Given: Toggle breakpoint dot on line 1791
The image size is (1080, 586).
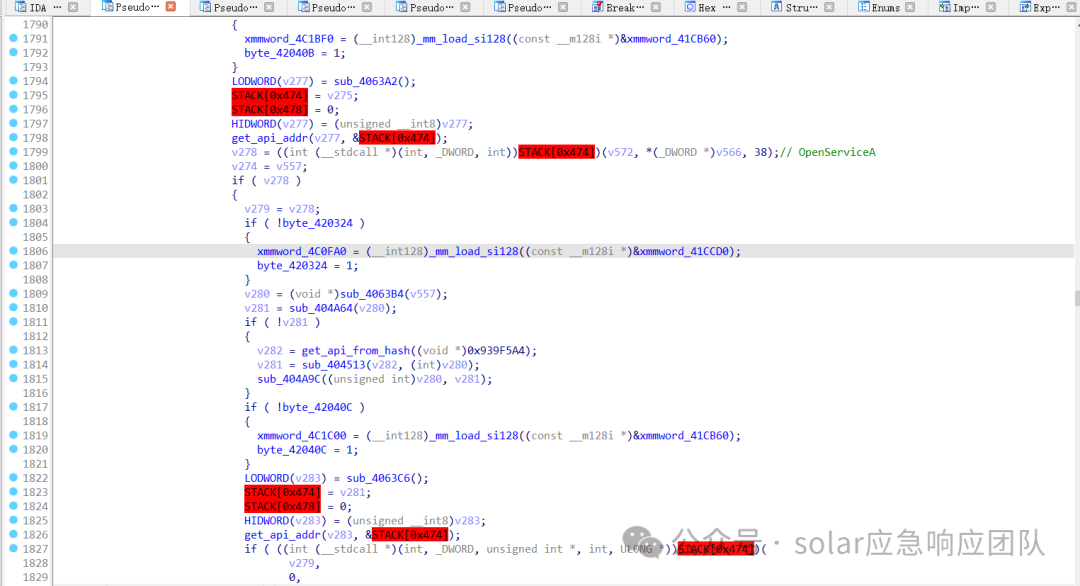Looking at the screenshot, I should pos(13,39).
